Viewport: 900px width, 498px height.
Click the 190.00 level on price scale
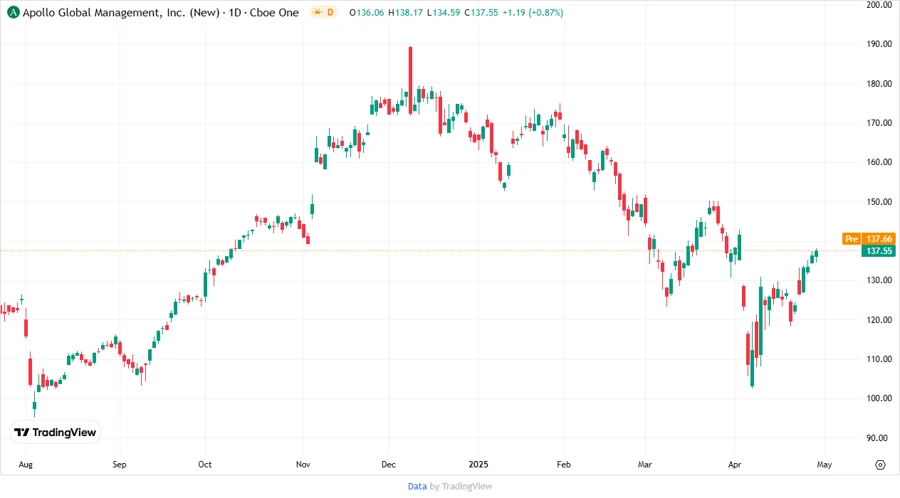coord(879,44)
